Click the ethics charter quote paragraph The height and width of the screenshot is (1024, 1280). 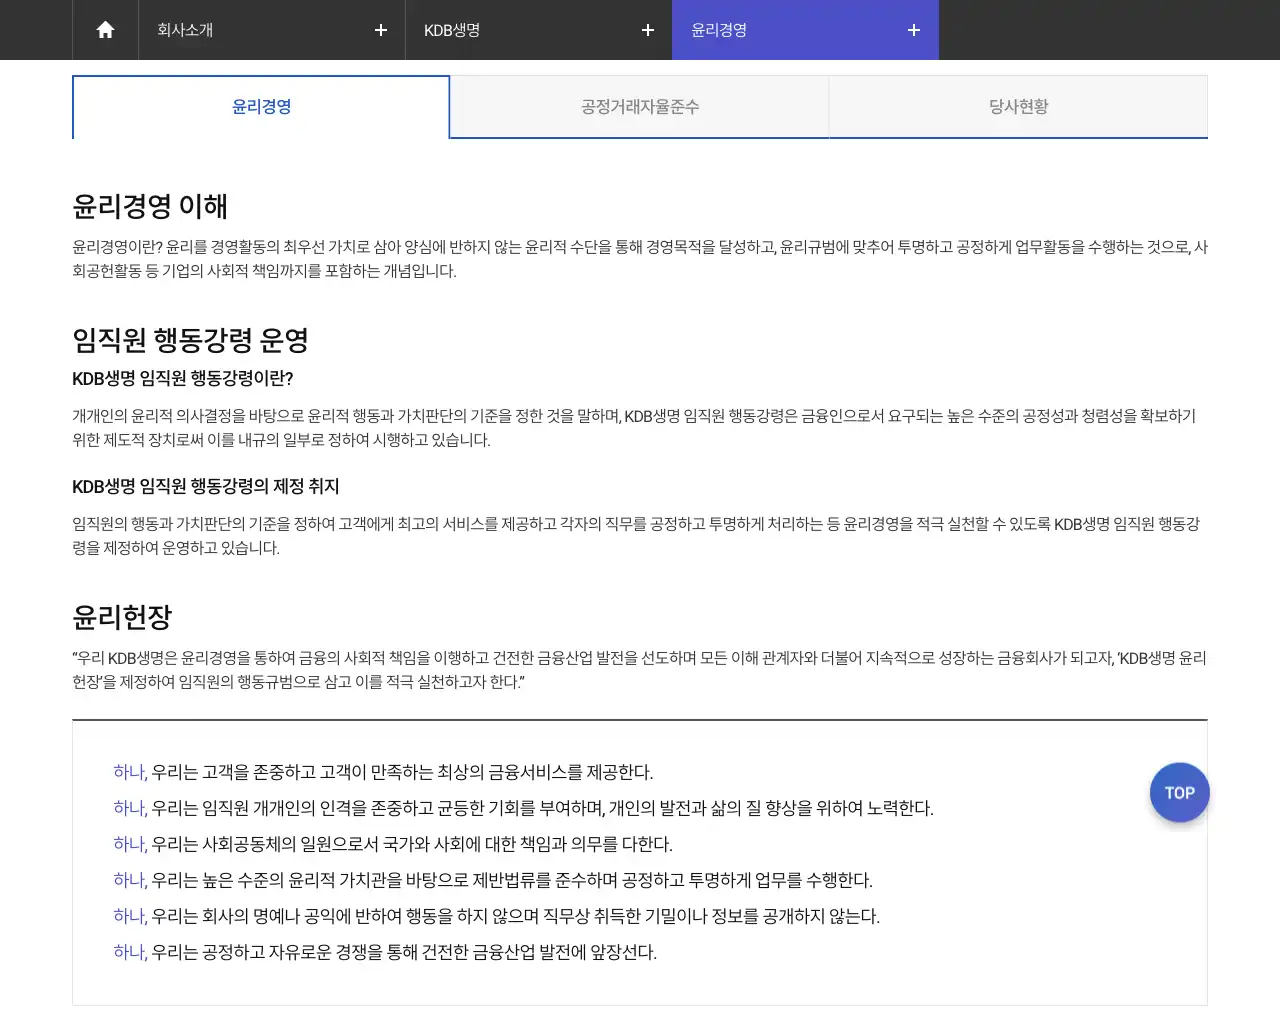640,670
